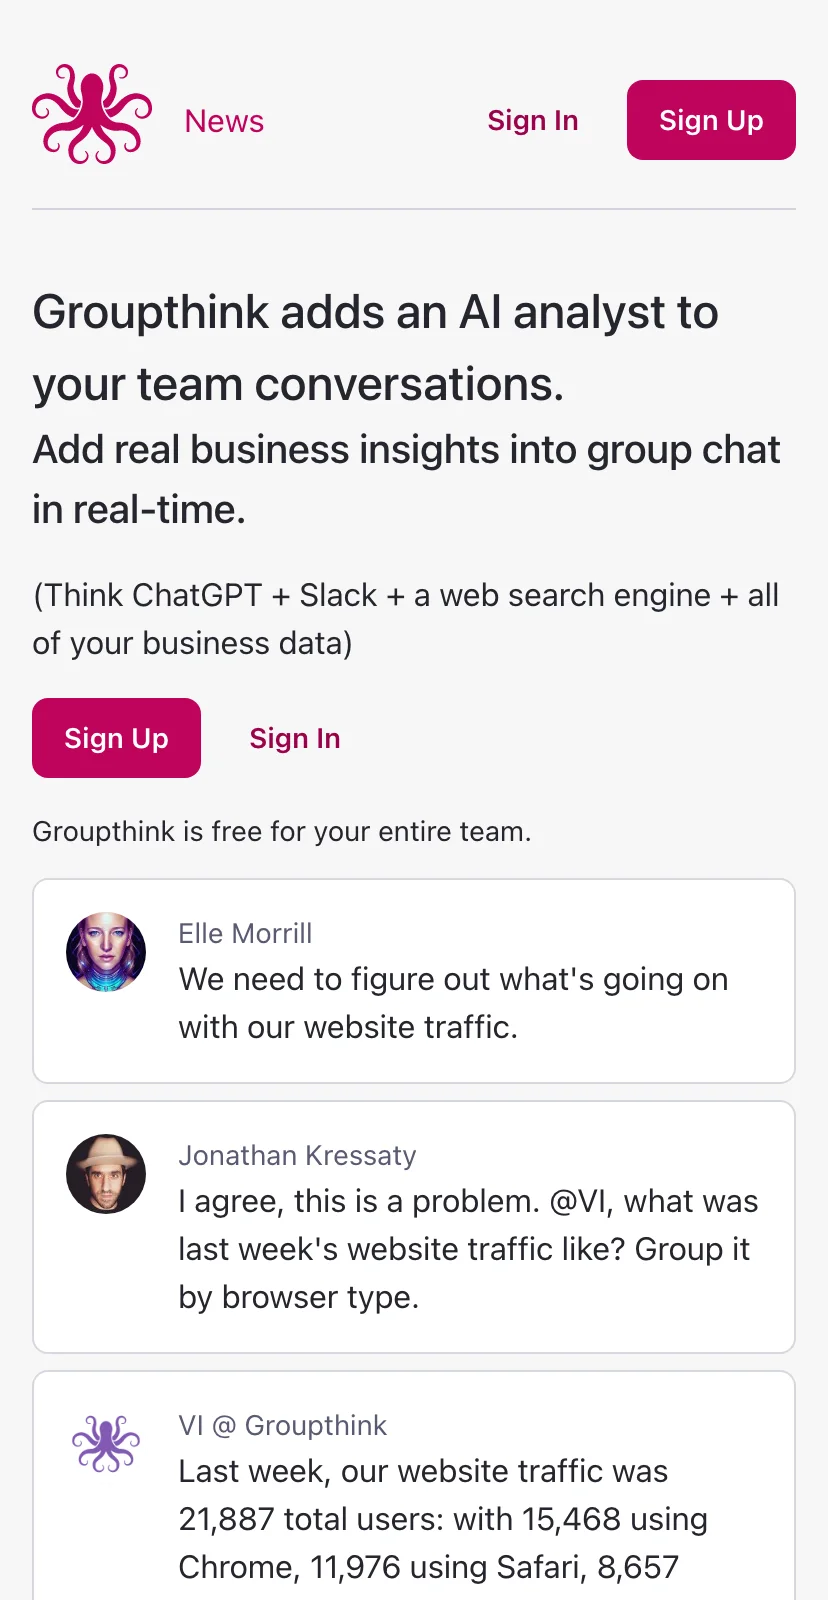The image size is (828, 1600).
Task: Click Jonathan's message asking @VI for traffic
Action: click(468, 1249)
